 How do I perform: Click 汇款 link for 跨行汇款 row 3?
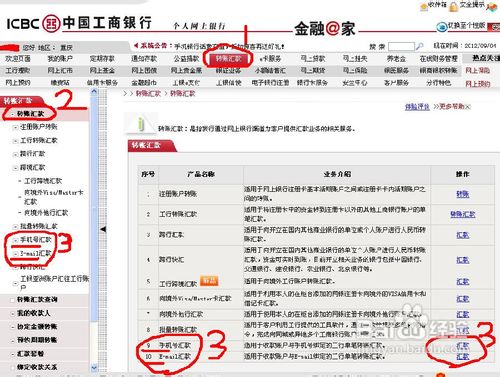[x=463, y=235]
